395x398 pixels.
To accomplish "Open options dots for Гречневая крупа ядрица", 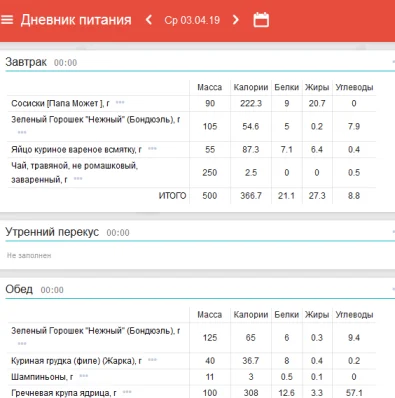I will 127,392.
